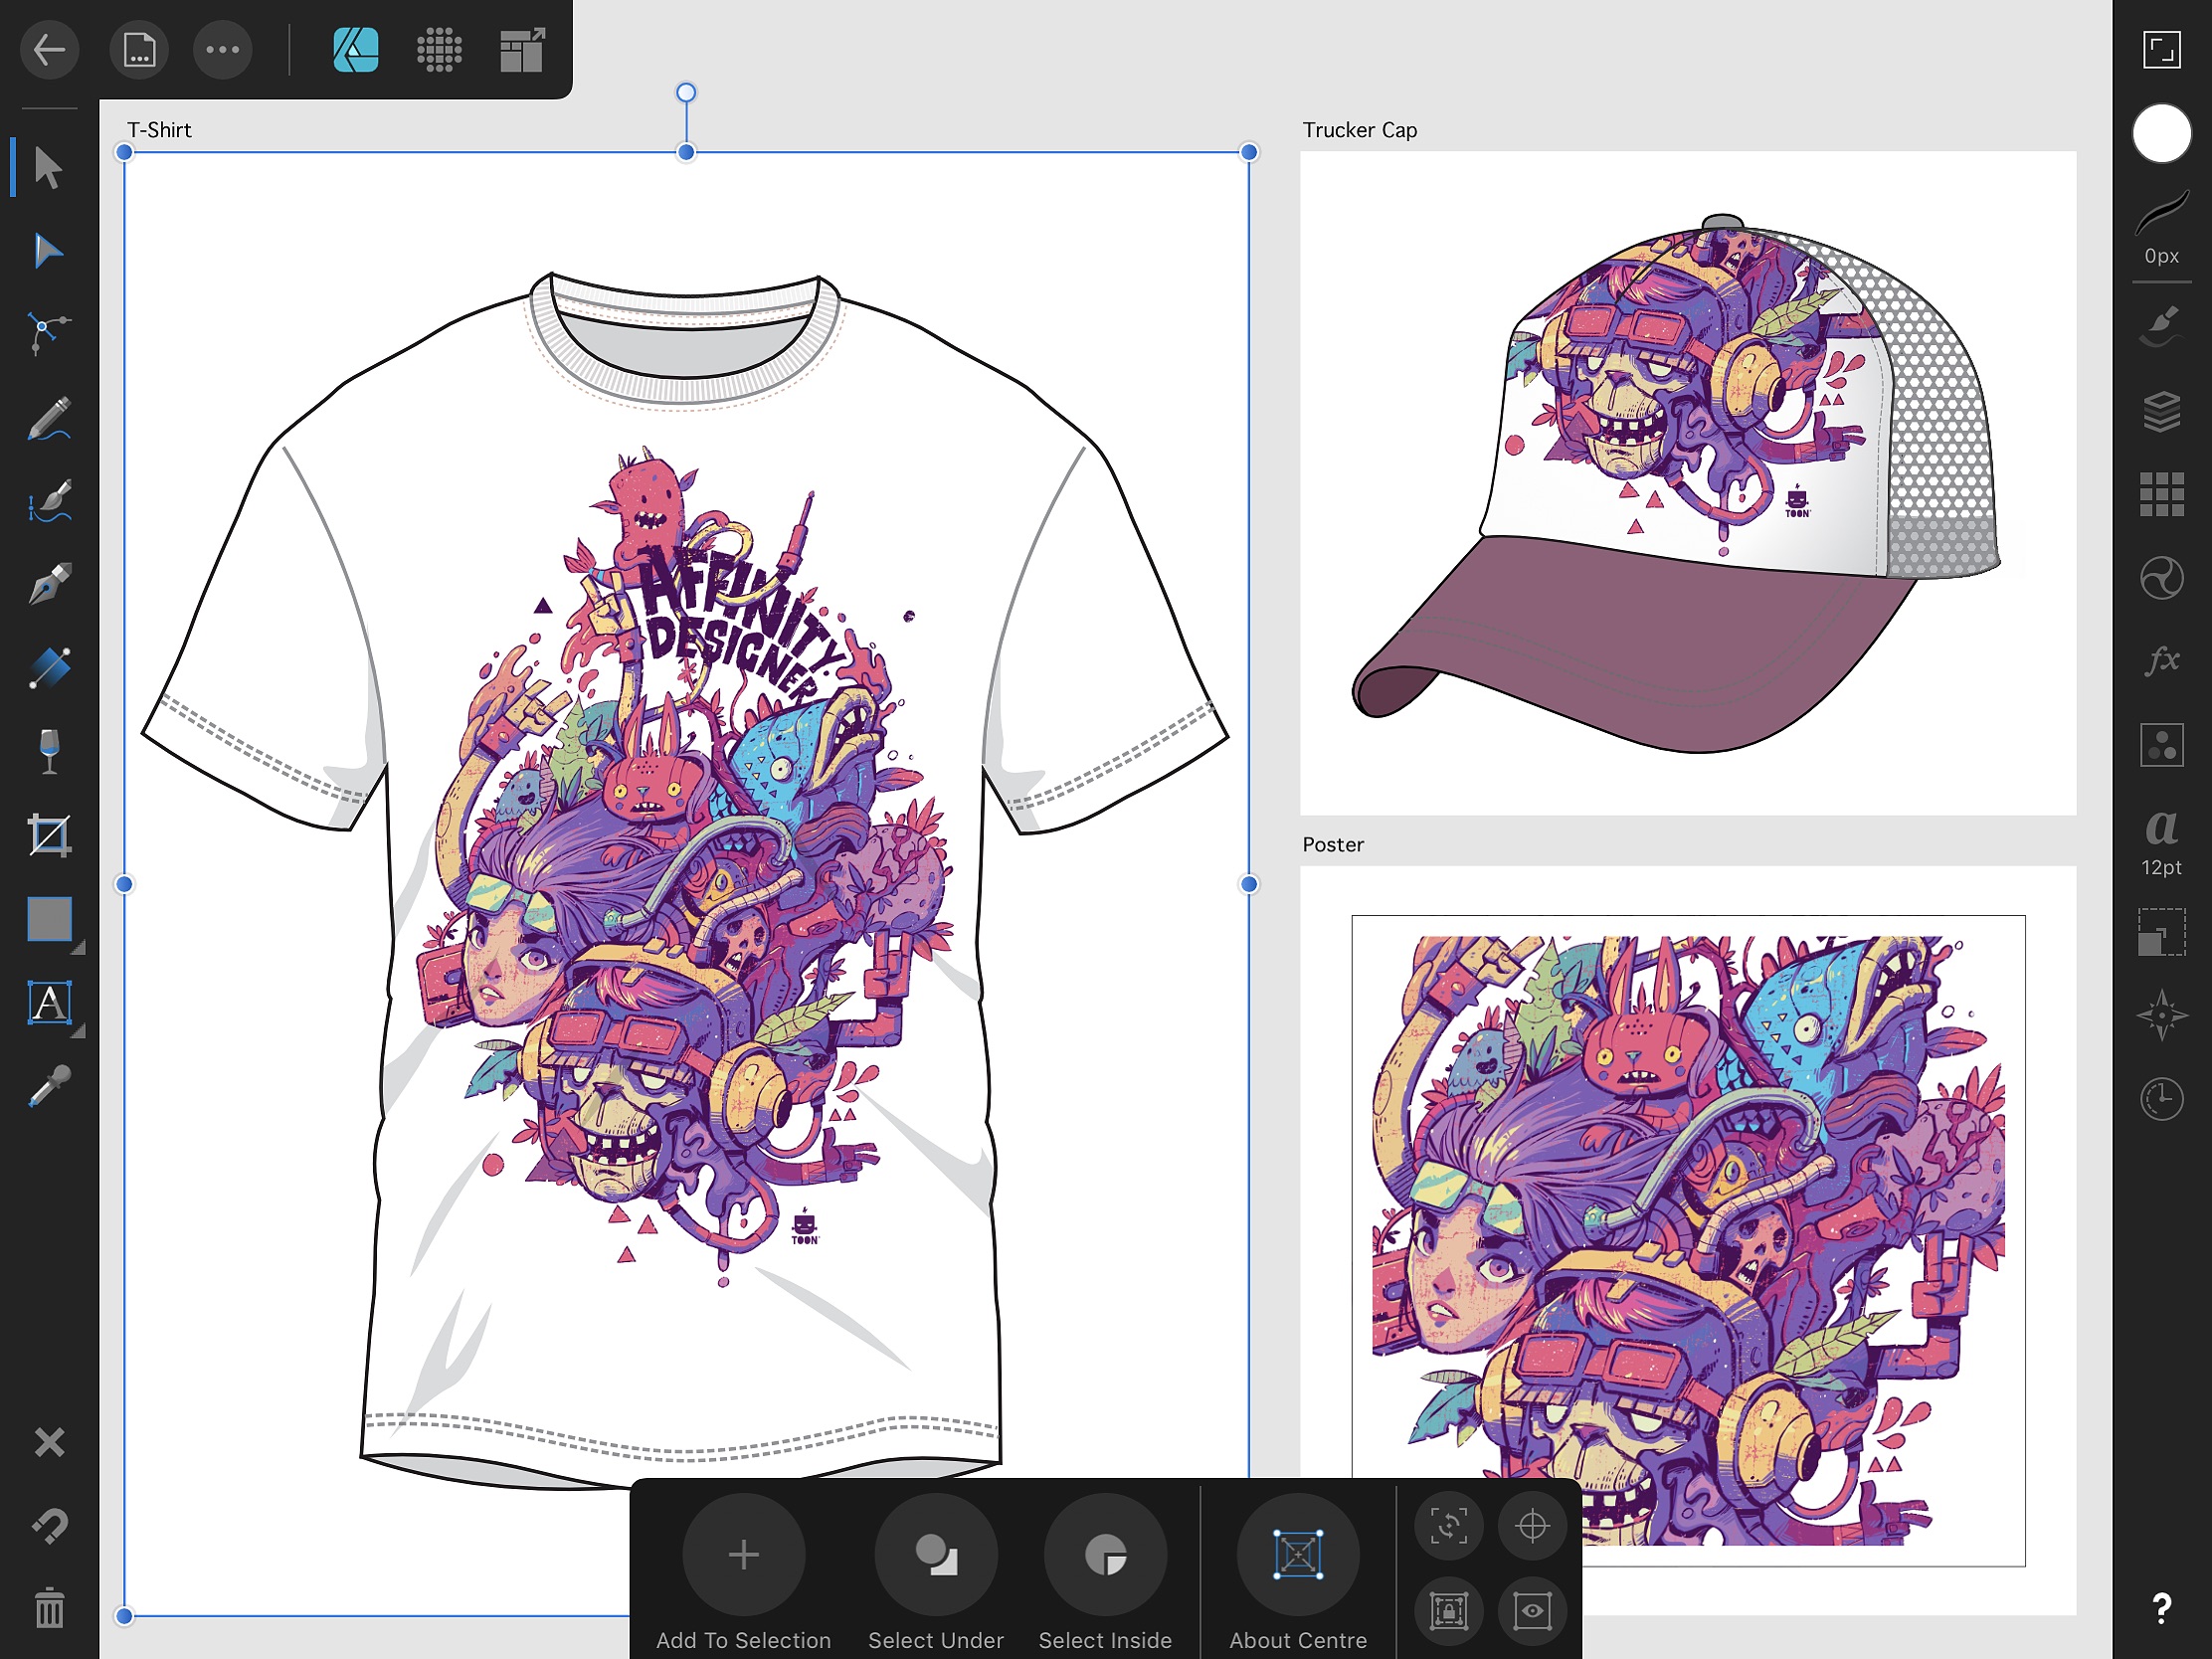The width and height of the screenshot is (2212, 1659).
Task: Open the three-dots more options menu
Action: [x=222, y=49]
